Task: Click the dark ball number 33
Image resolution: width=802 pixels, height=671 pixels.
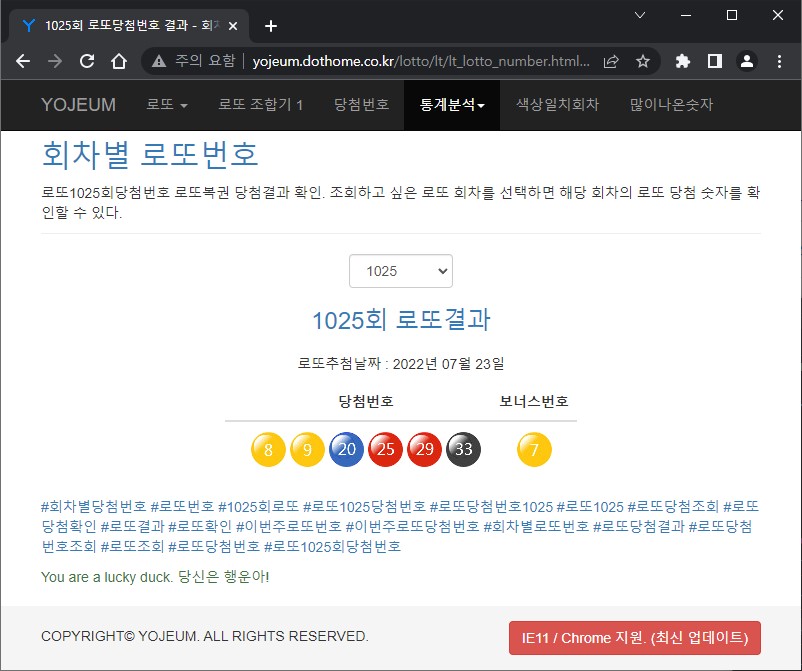Action: click(463, 450)
